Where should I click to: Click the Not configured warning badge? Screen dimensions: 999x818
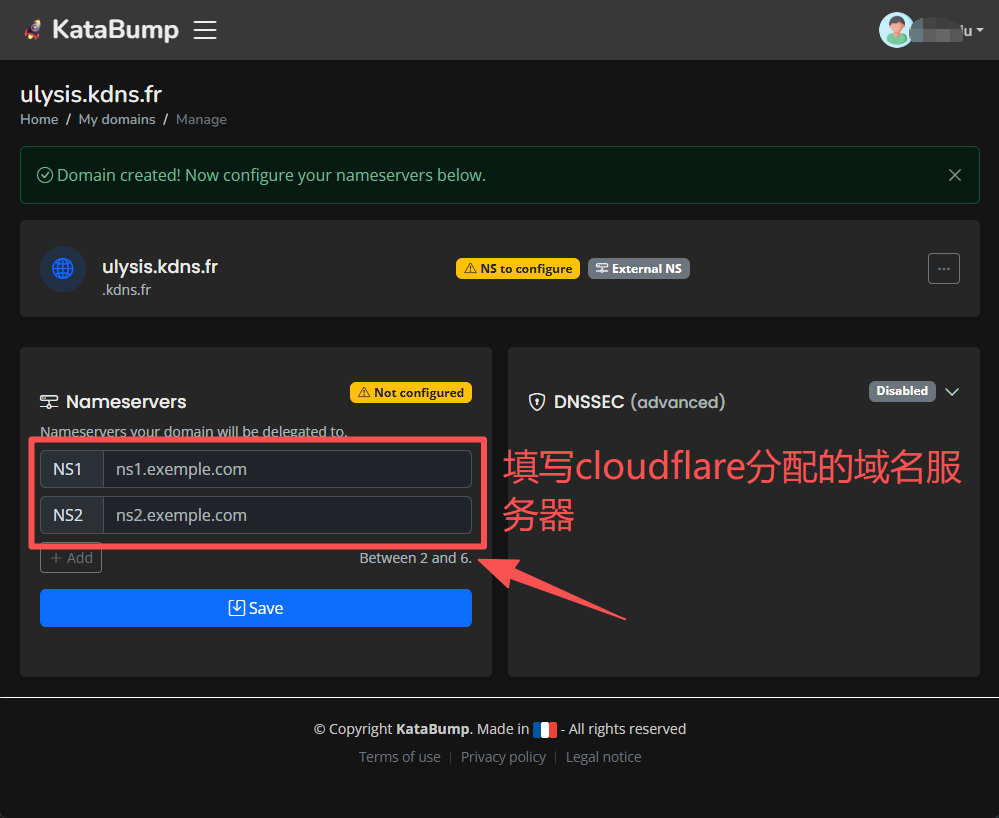tap(411, 392)
